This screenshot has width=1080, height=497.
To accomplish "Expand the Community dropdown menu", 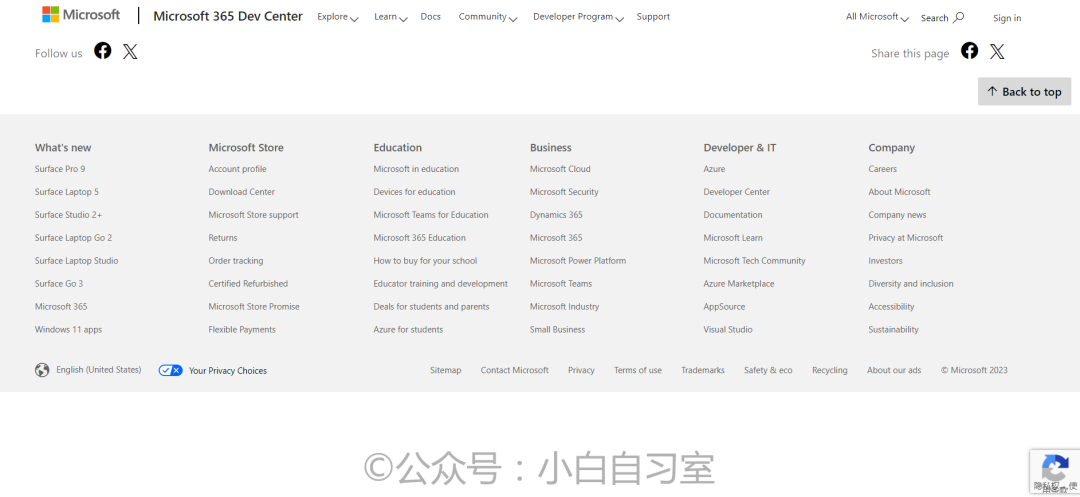I will pos(488,17).
